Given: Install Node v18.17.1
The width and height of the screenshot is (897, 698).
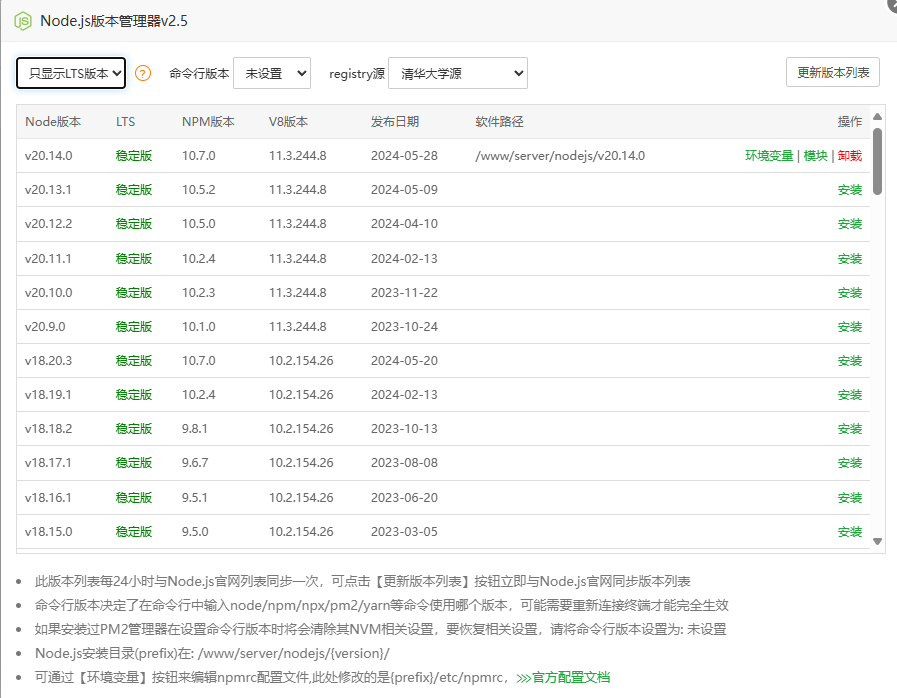Looking at the screenshot, I should 850,463.
